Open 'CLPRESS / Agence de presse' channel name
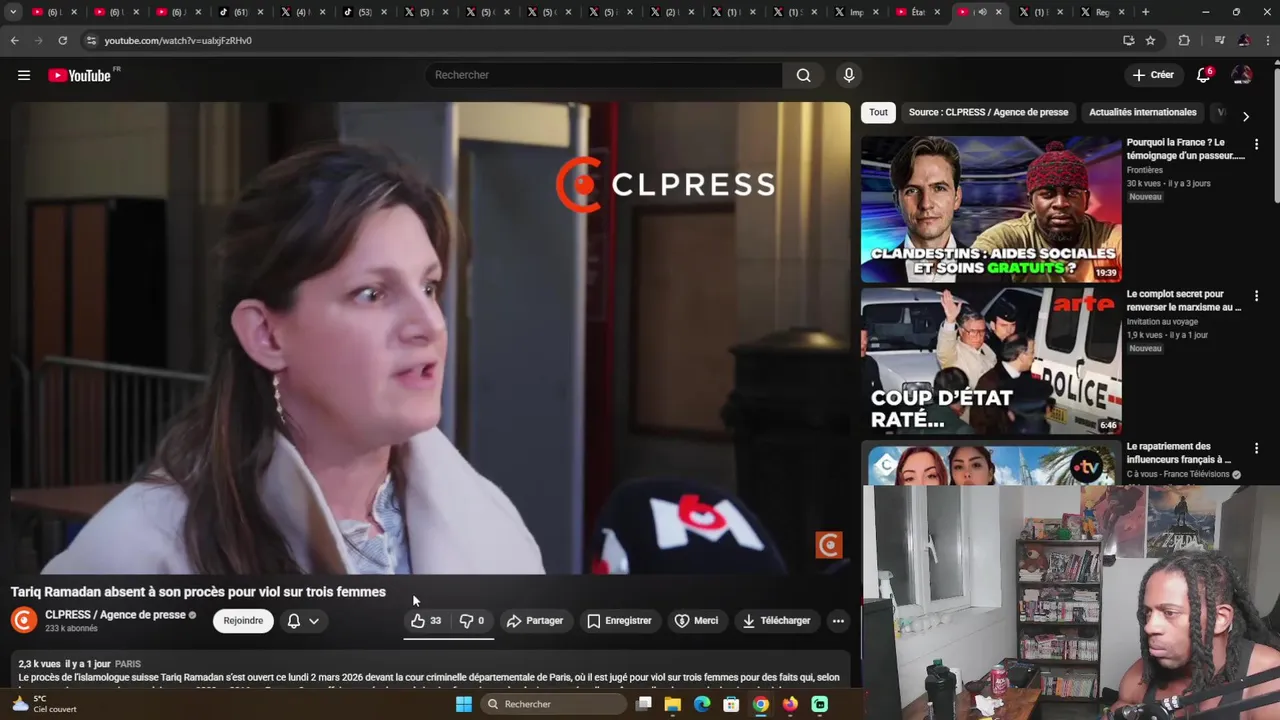Screen dimensions: 1280x720 click(x=115, y=615)
